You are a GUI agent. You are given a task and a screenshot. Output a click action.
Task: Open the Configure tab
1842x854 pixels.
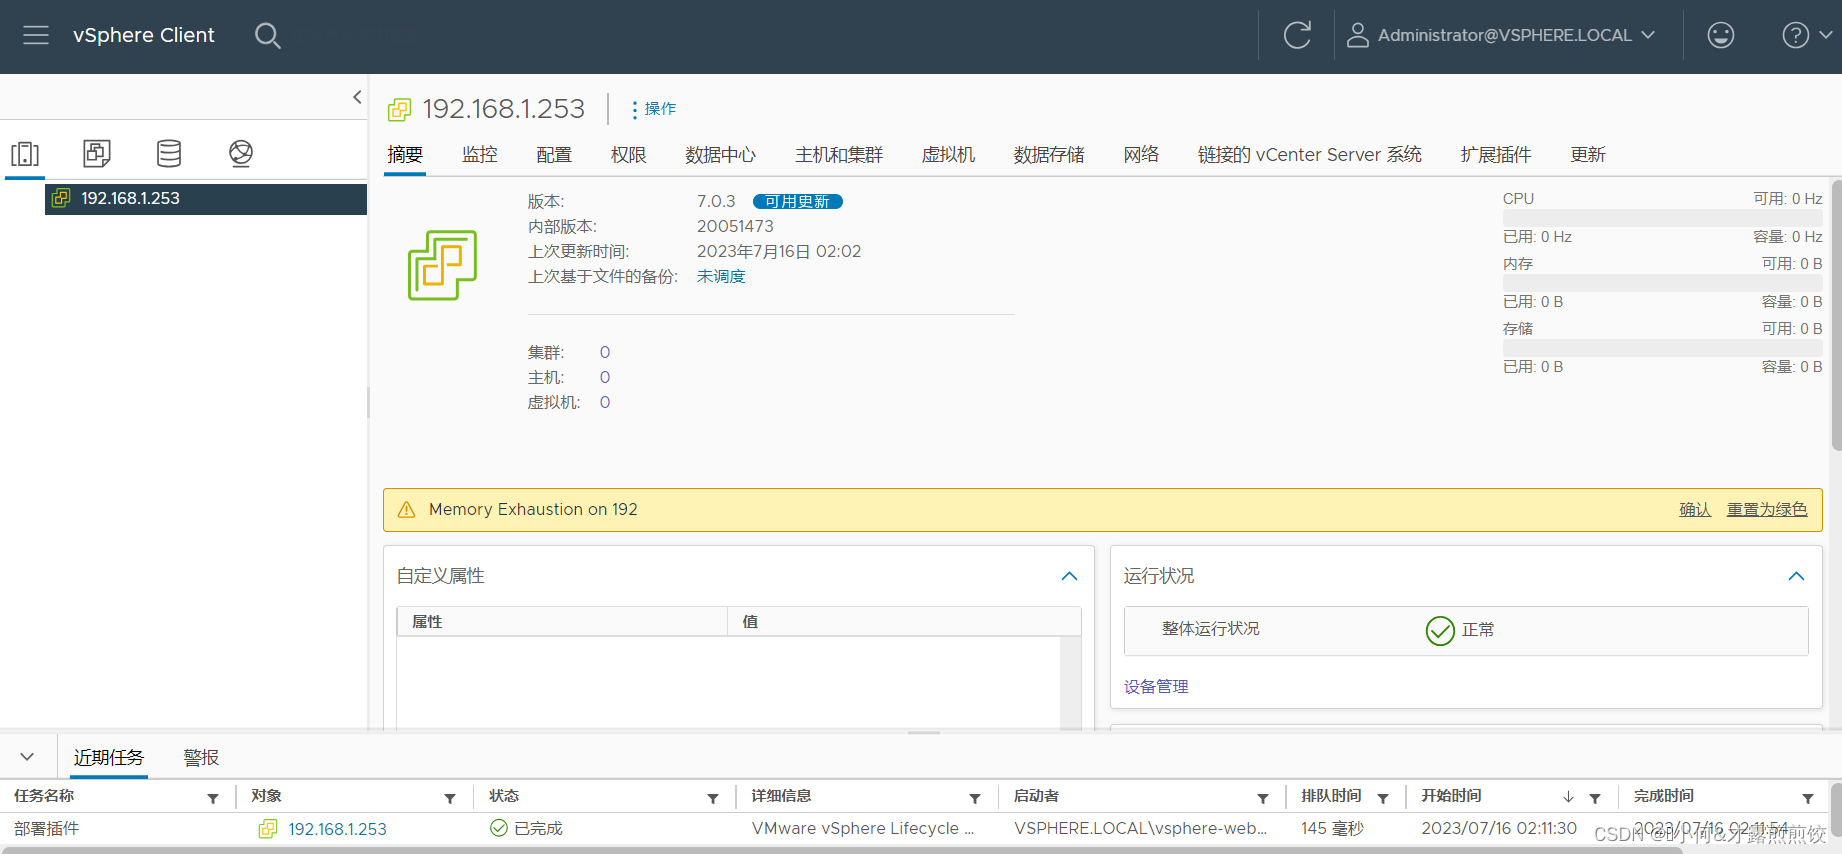(x=554, y=154)
